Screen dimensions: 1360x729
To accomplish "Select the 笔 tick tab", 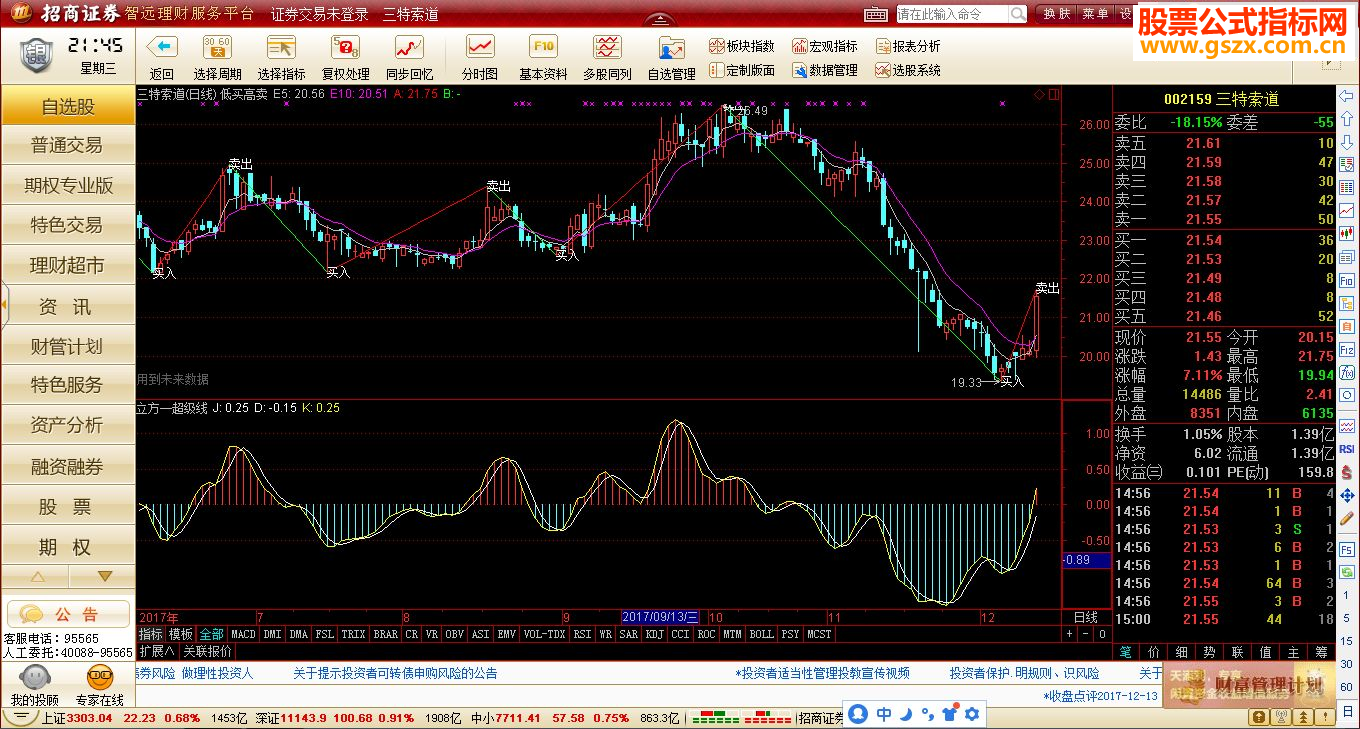I will pos(1125,652).
